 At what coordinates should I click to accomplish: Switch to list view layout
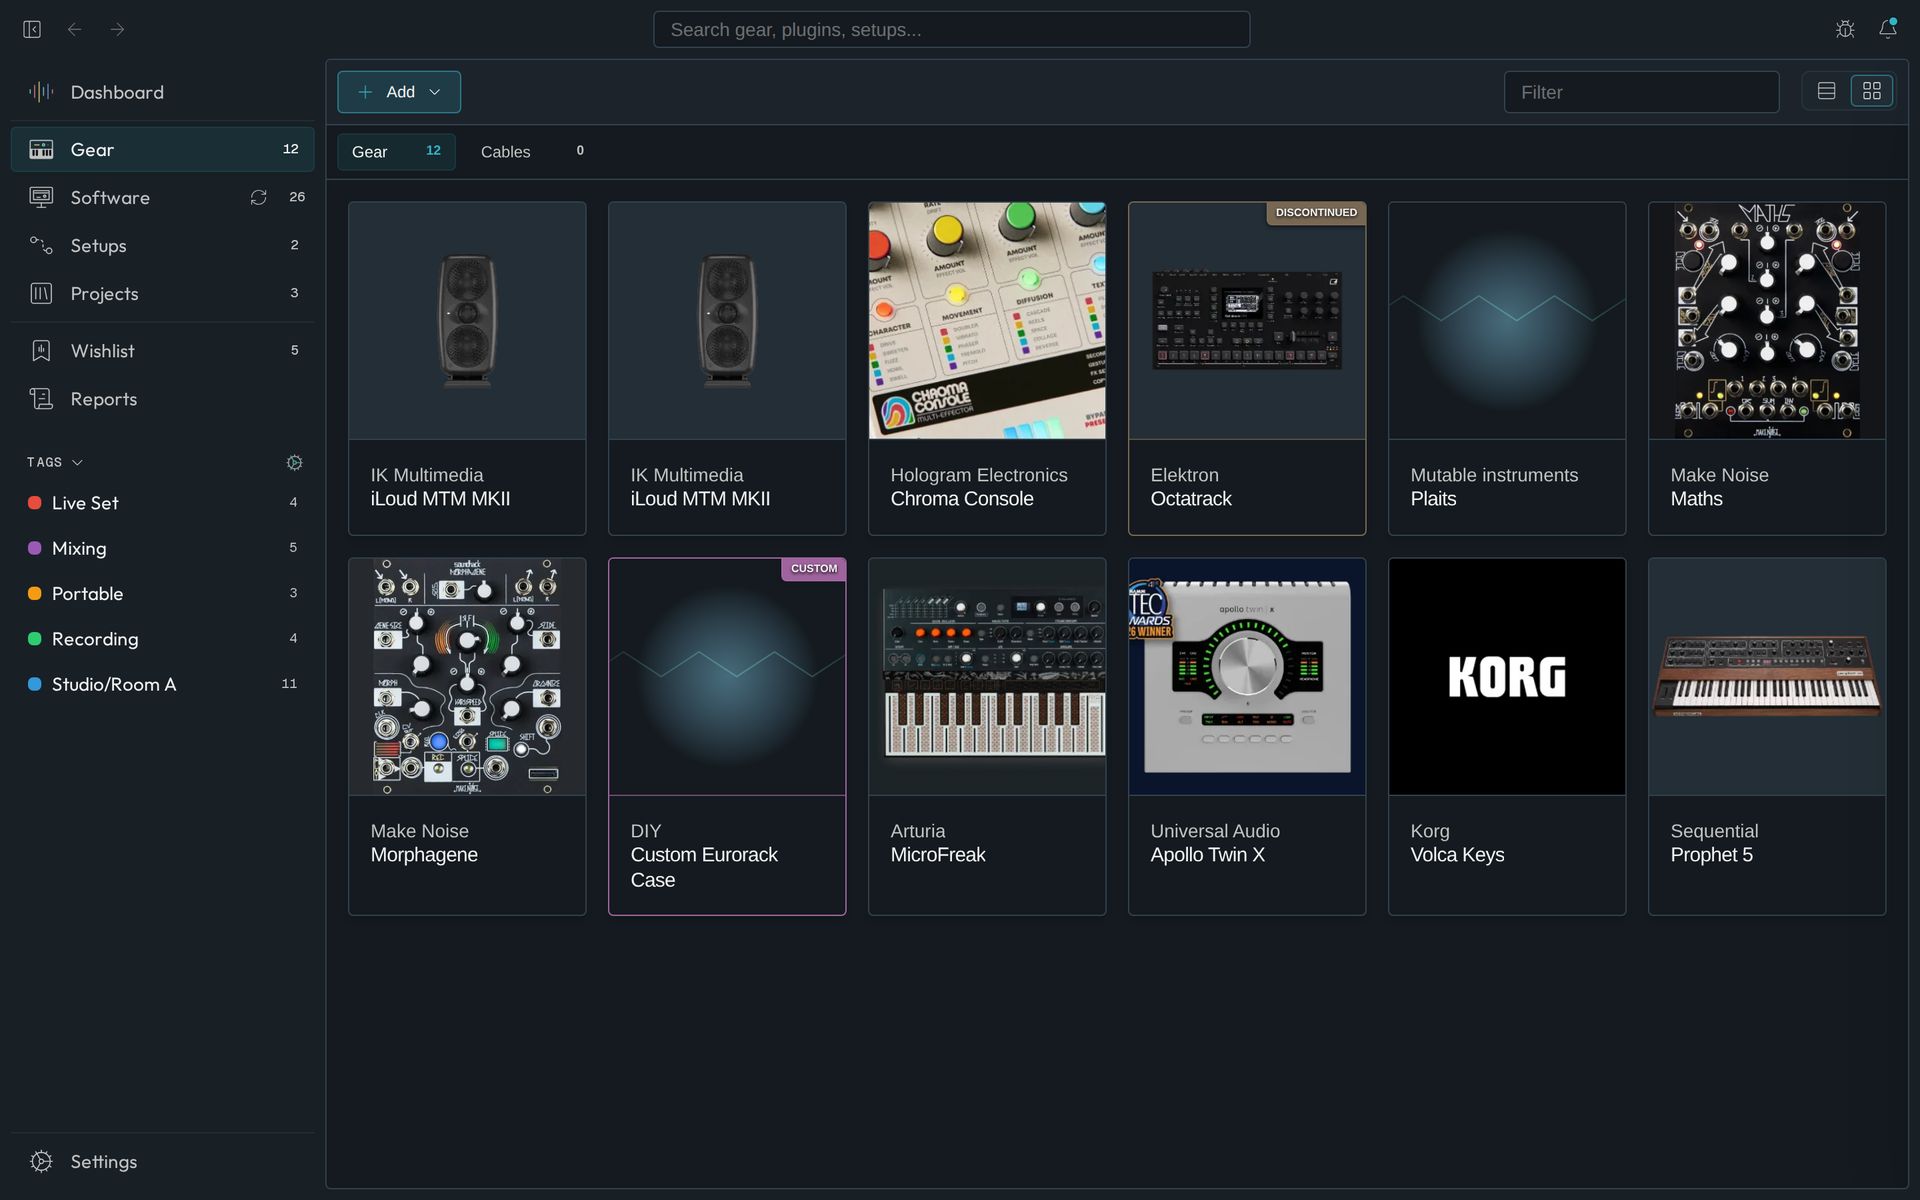click(x=1826, y=91)
